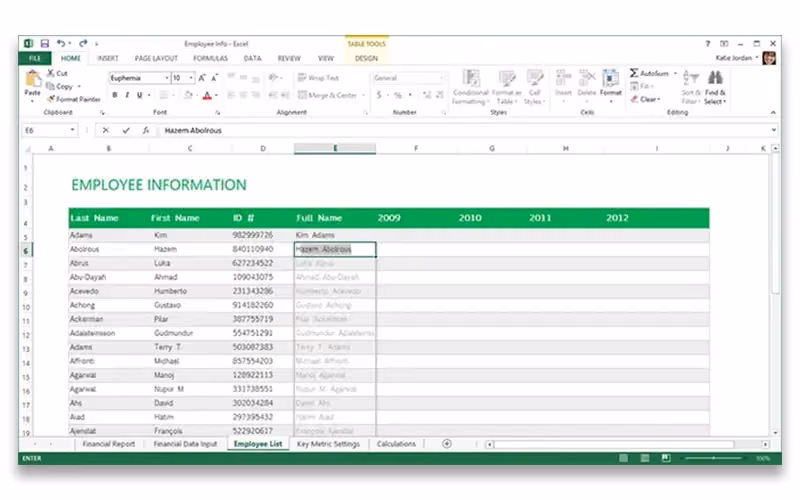Switch to the INSERT ribbon tab

click(108, 58)
